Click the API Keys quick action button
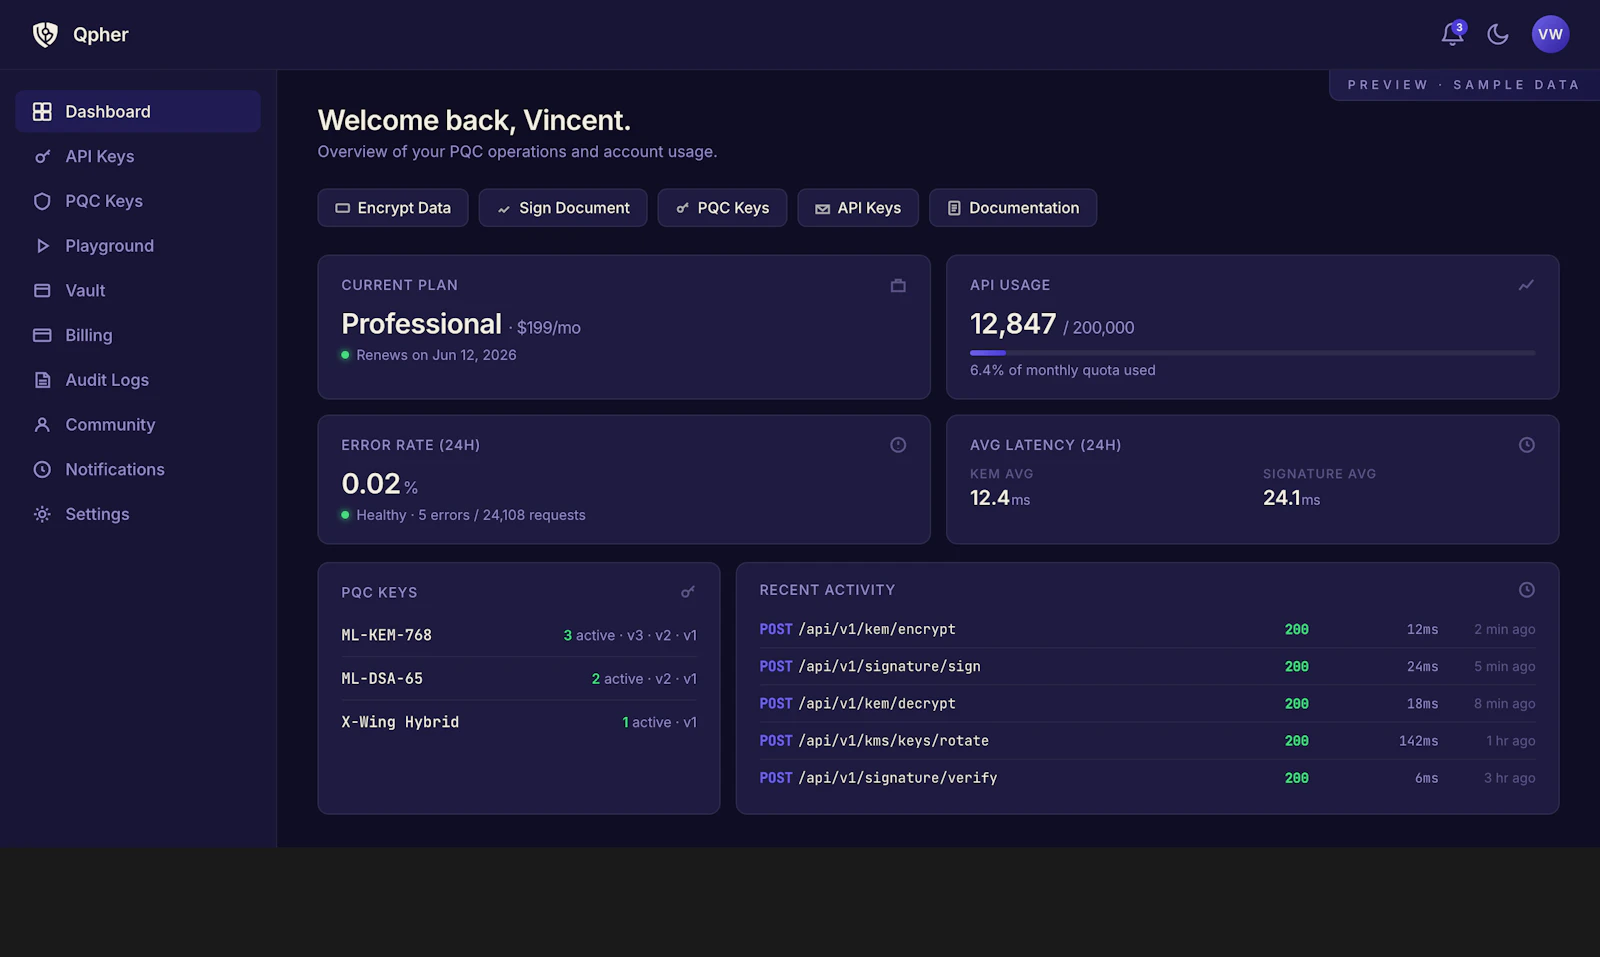 pos(858,208)
